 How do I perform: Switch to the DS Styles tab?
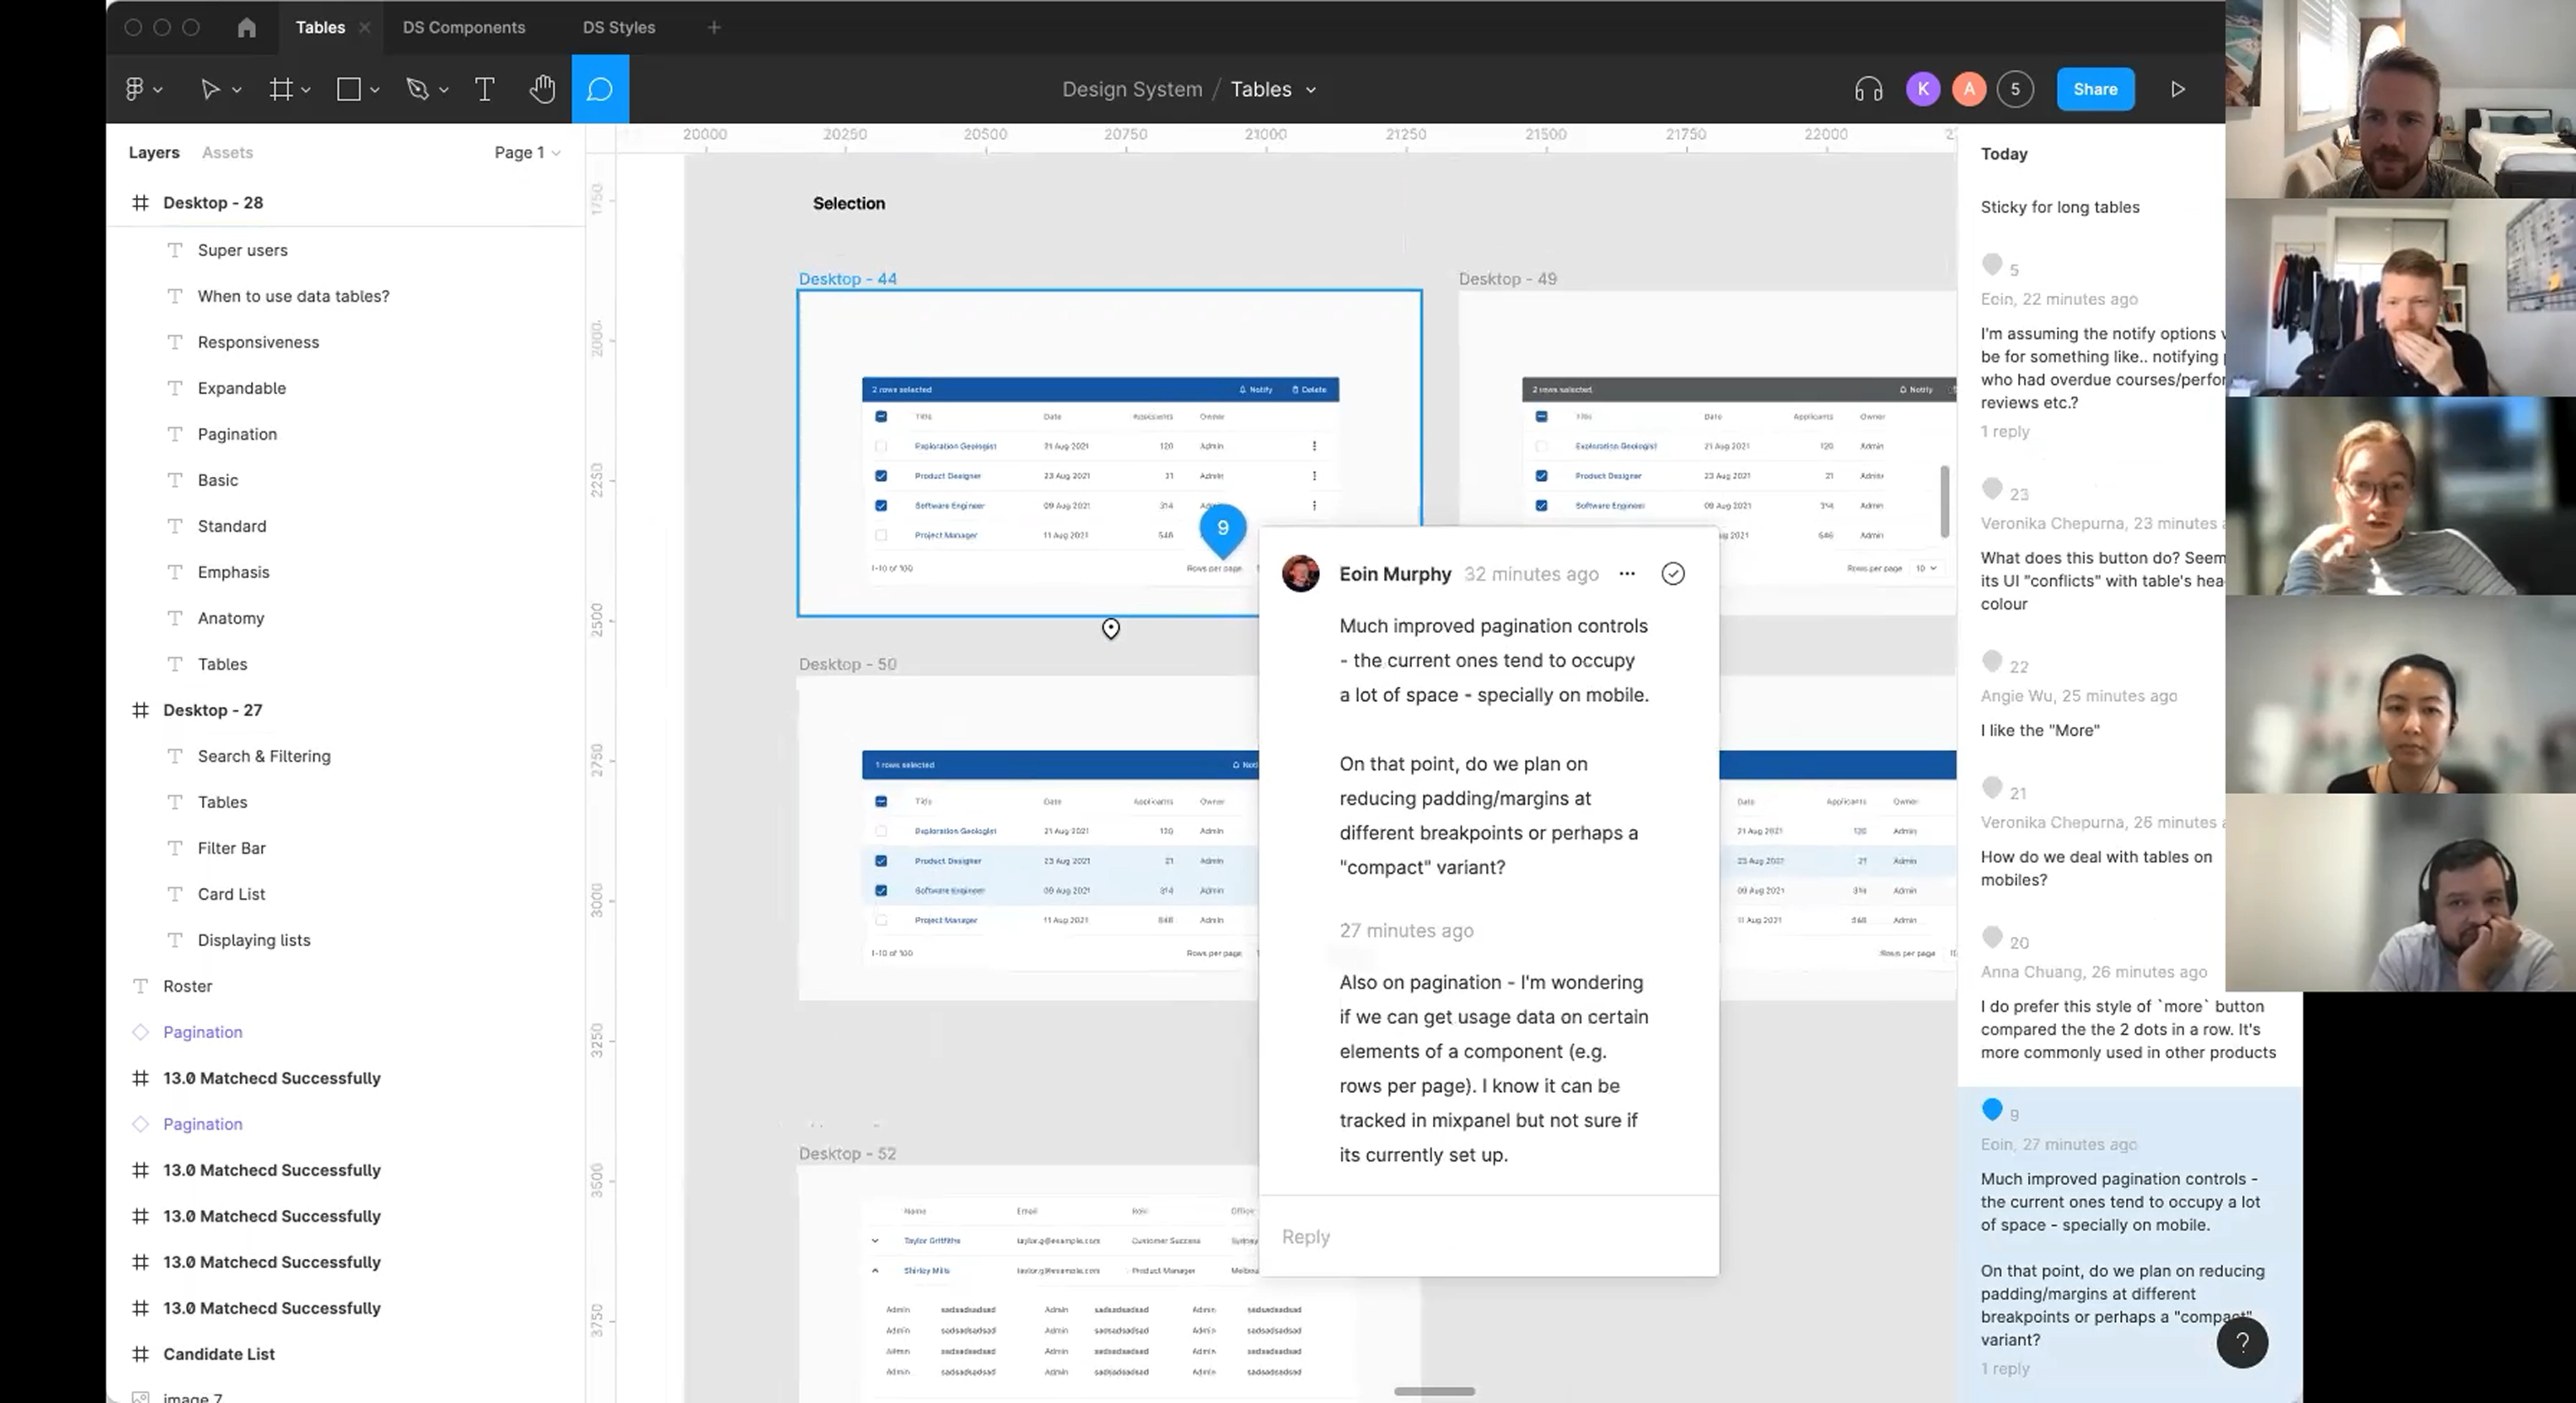(619, 27)
